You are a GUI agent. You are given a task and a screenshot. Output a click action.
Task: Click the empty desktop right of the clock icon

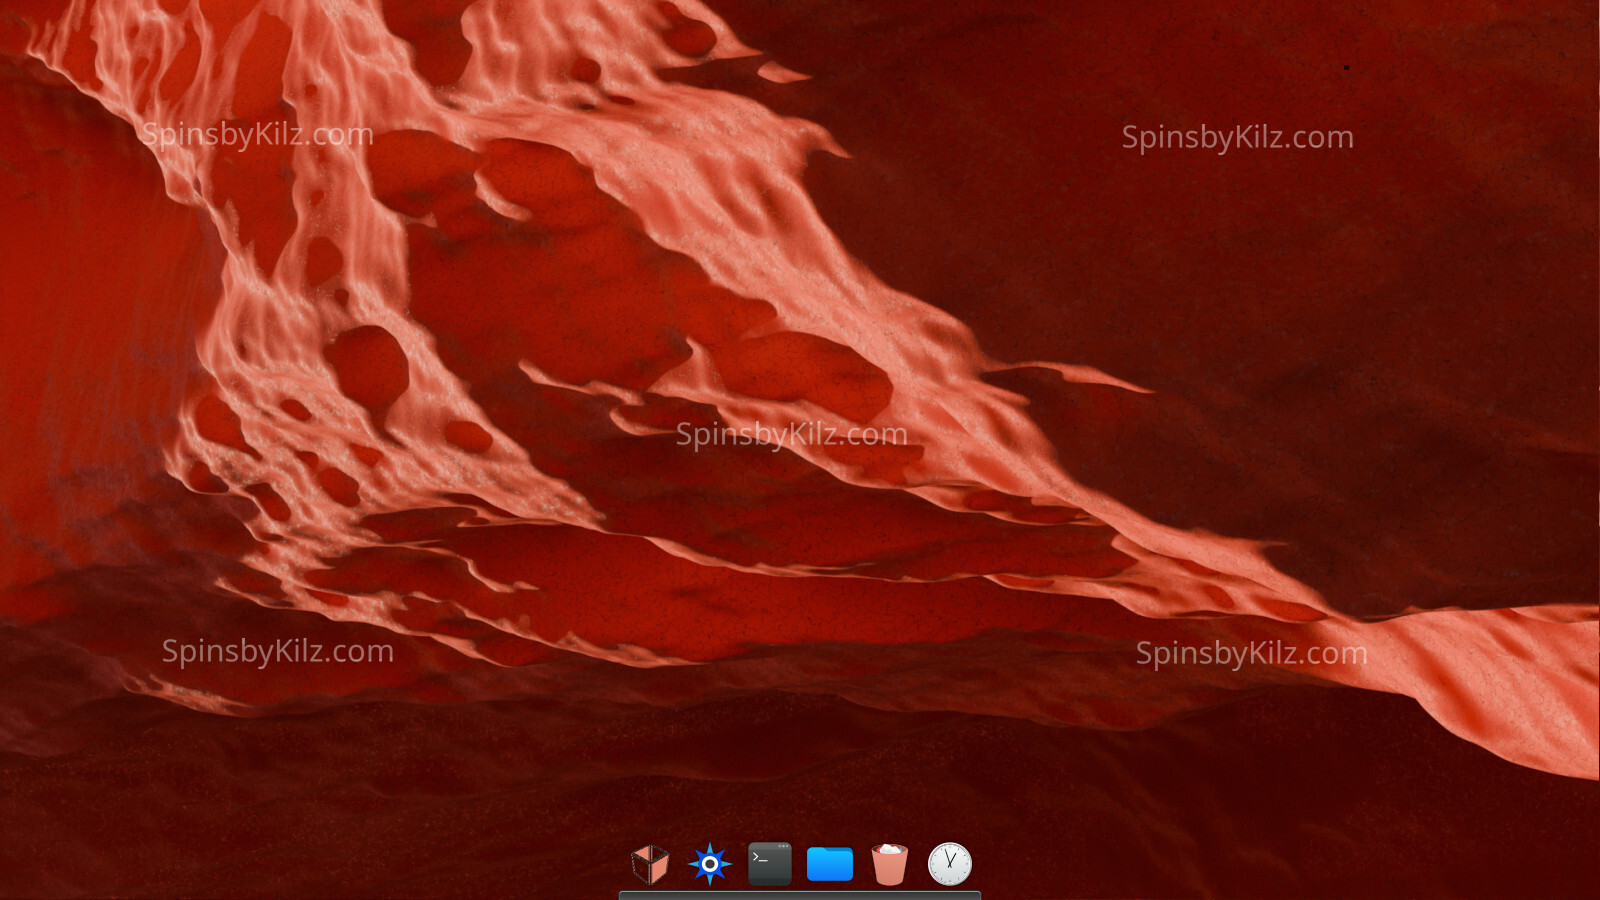coord(1150,860)
